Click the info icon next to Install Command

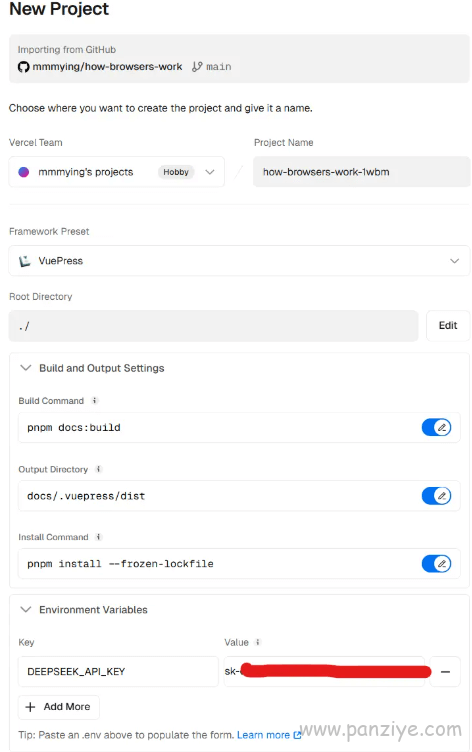tap(98, 537)
